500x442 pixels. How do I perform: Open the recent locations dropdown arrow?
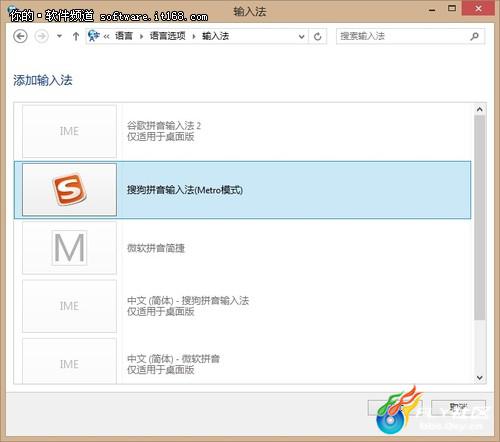59,36
